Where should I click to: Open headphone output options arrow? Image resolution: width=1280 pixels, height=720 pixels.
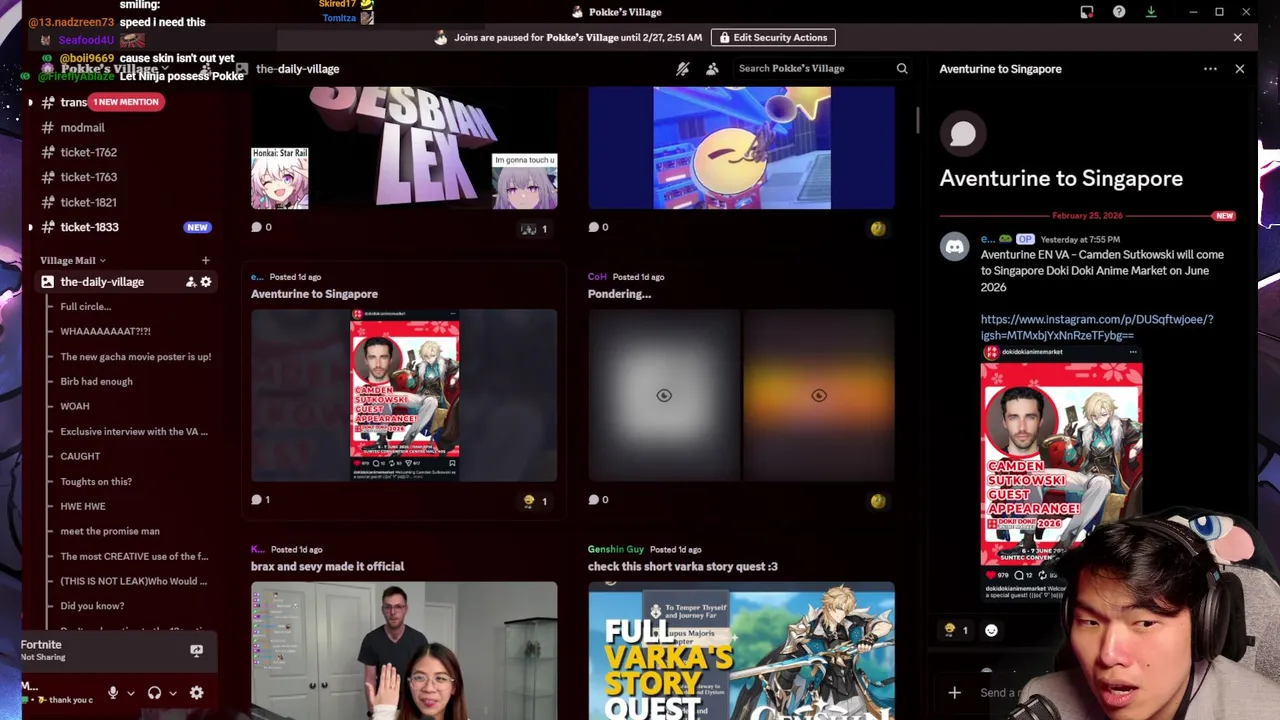coord(173,693)
